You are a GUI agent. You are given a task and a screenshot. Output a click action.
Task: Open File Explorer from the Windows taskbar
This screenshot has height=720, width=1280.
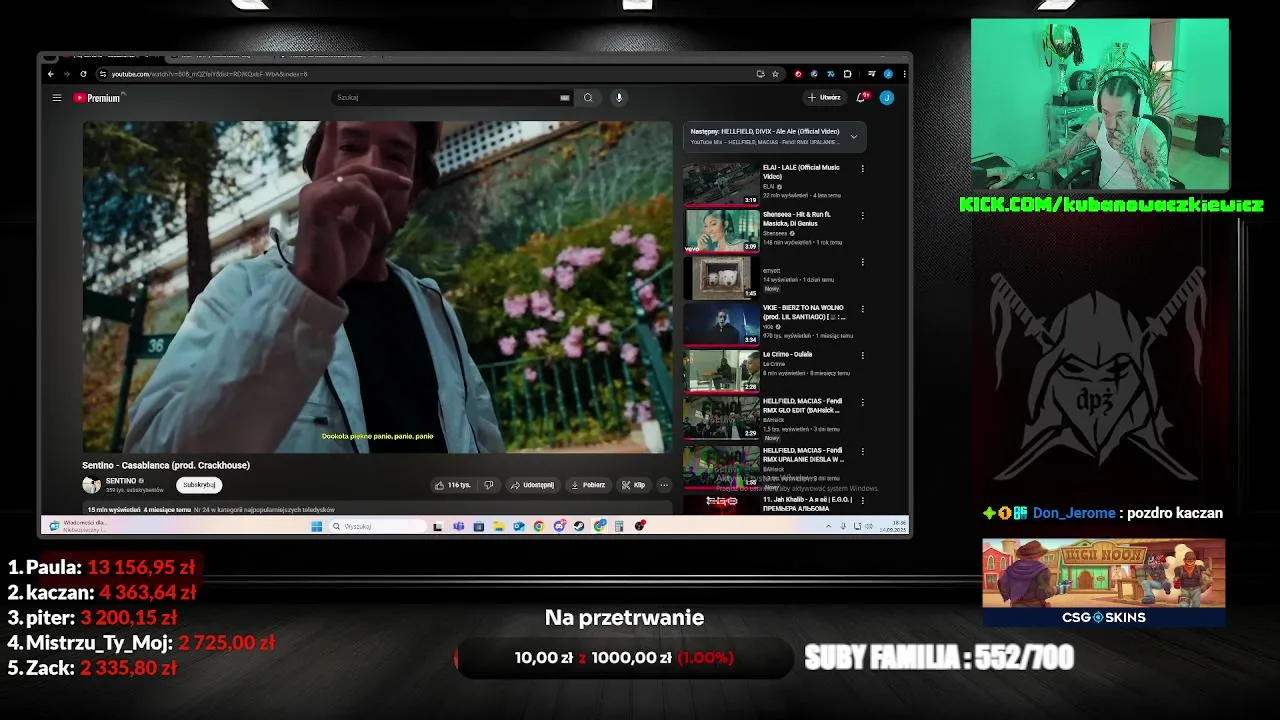pyautogui.click(x=498, y=526)
